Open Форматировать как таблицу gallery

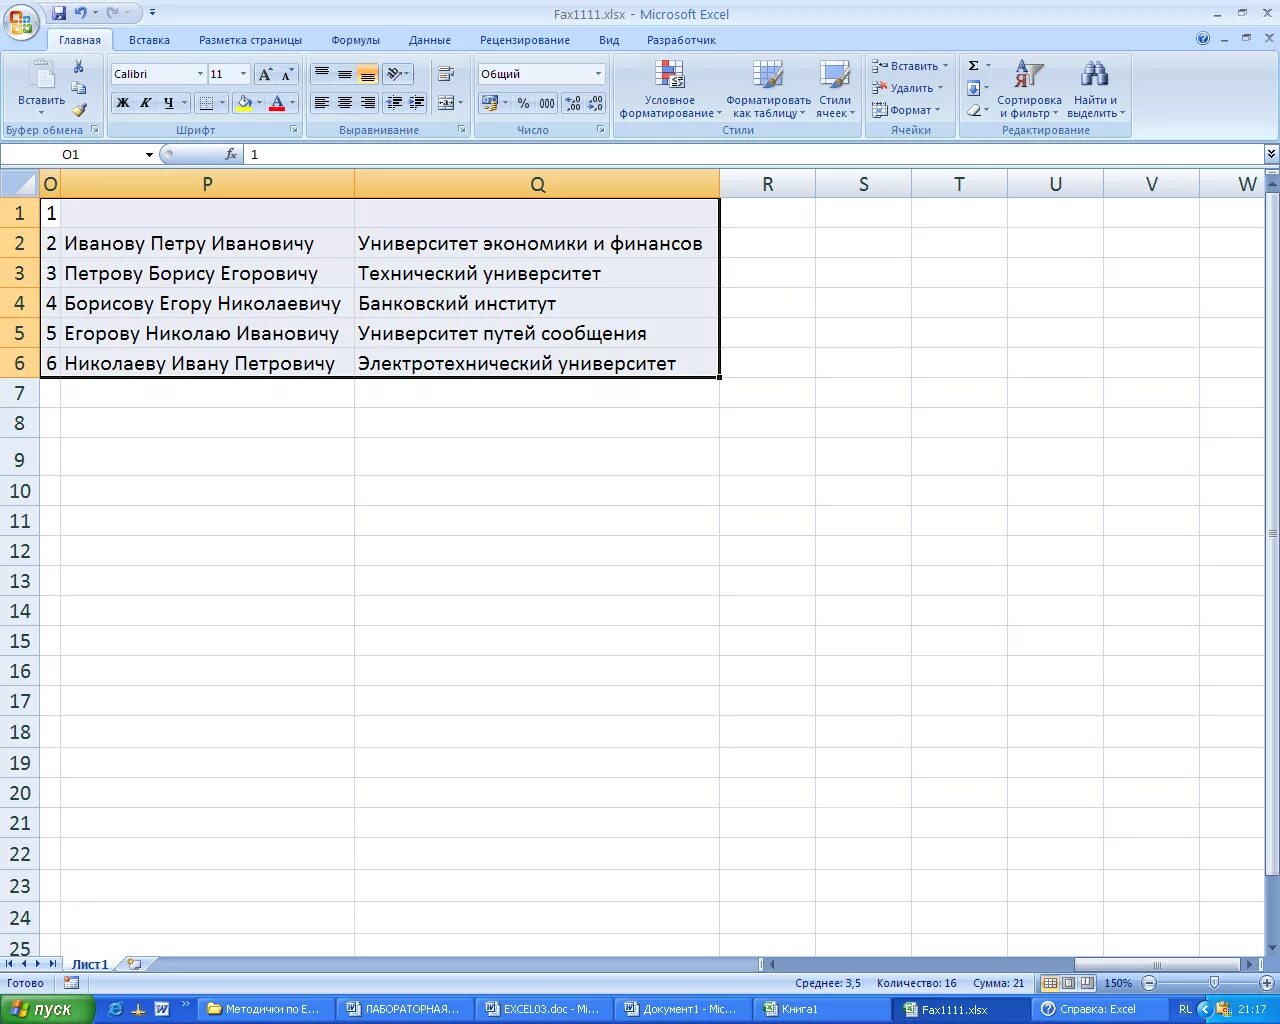point(768,89)
